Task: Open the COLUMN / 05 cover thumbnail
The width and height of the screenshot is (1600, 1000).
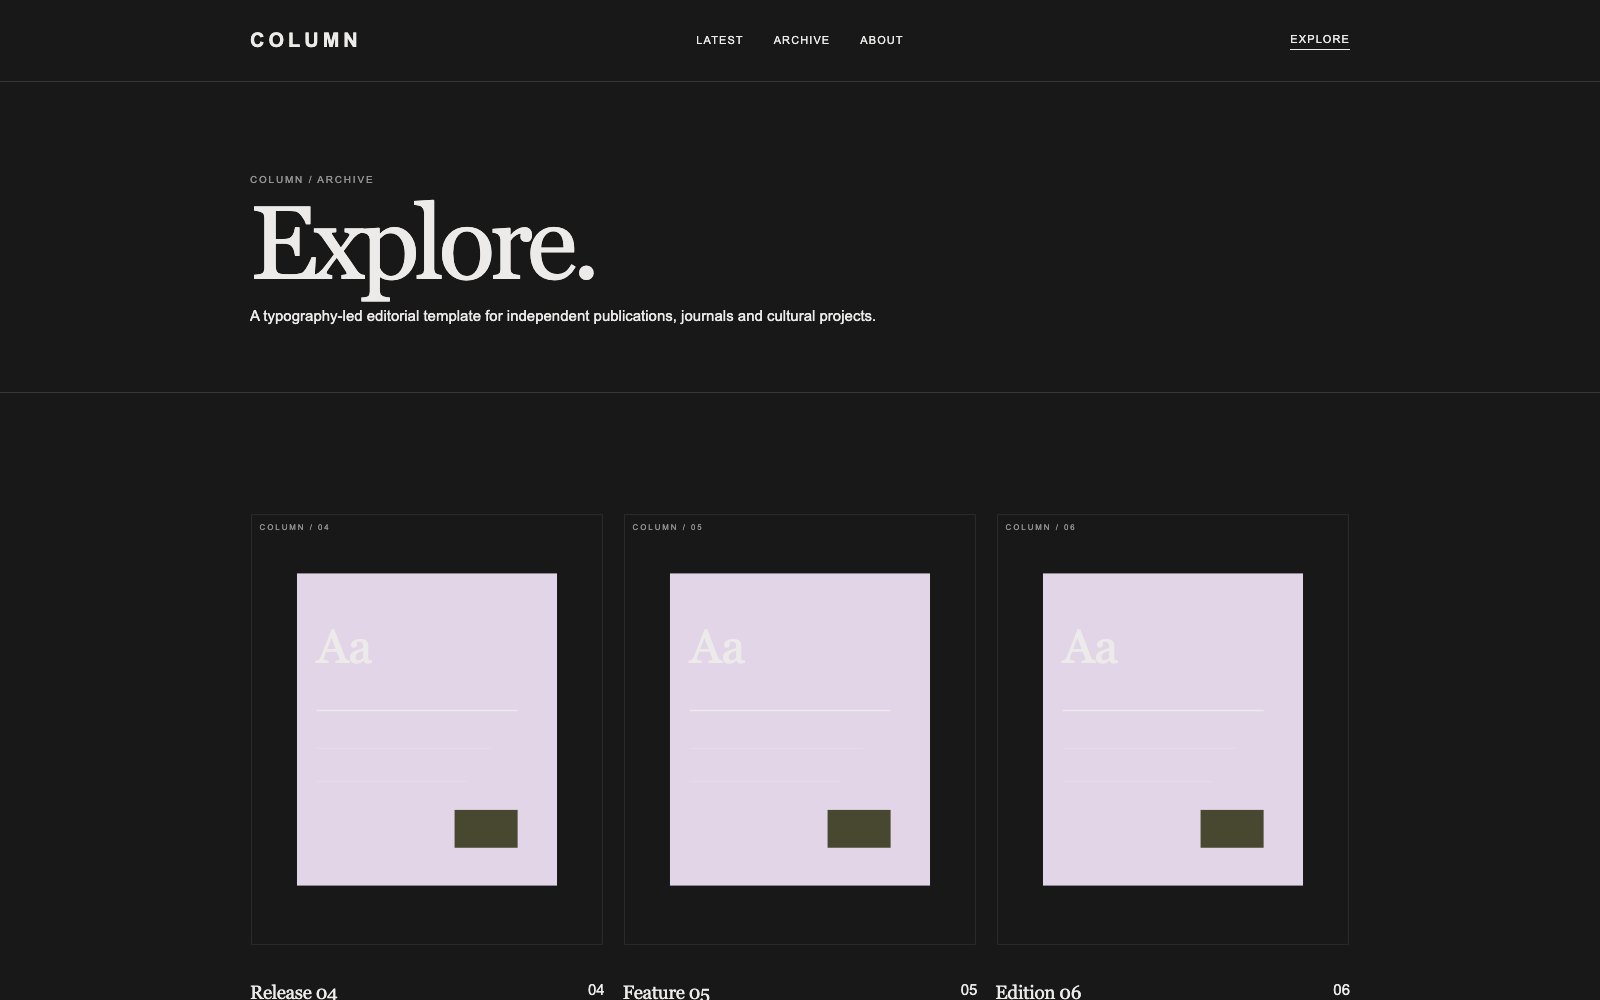Action: [x=800, y=729]
